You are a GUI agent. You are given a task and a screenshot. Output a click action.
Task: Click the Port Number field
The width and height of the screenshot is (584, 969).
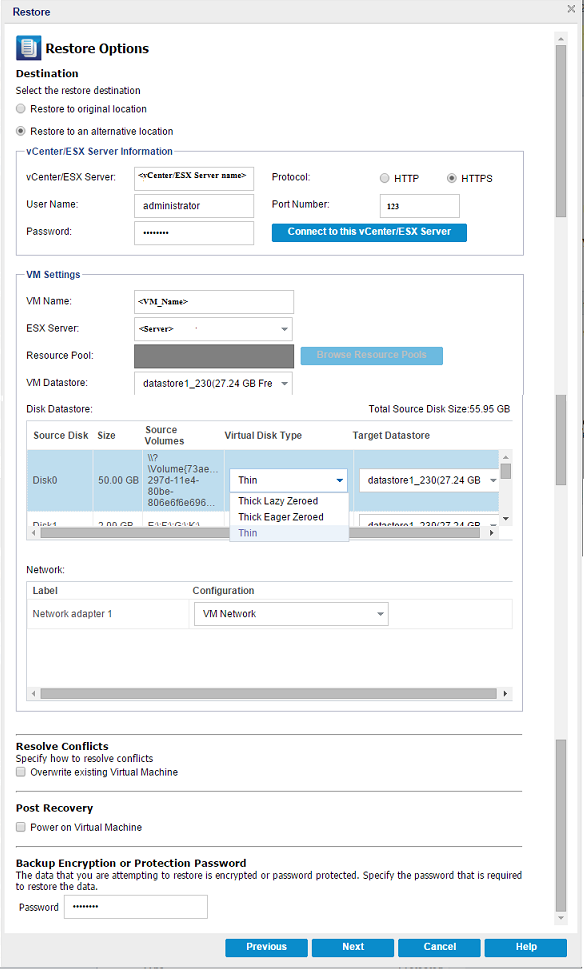pos(420,206)
